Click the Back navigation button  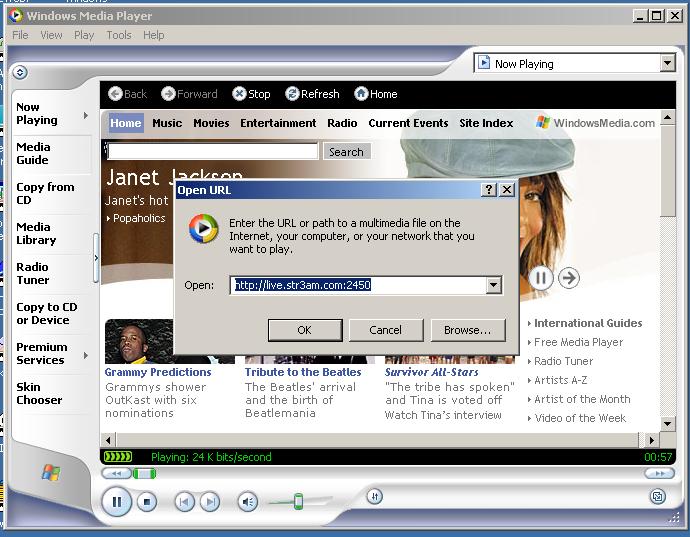pyautogui.click(x=128, y=94)
